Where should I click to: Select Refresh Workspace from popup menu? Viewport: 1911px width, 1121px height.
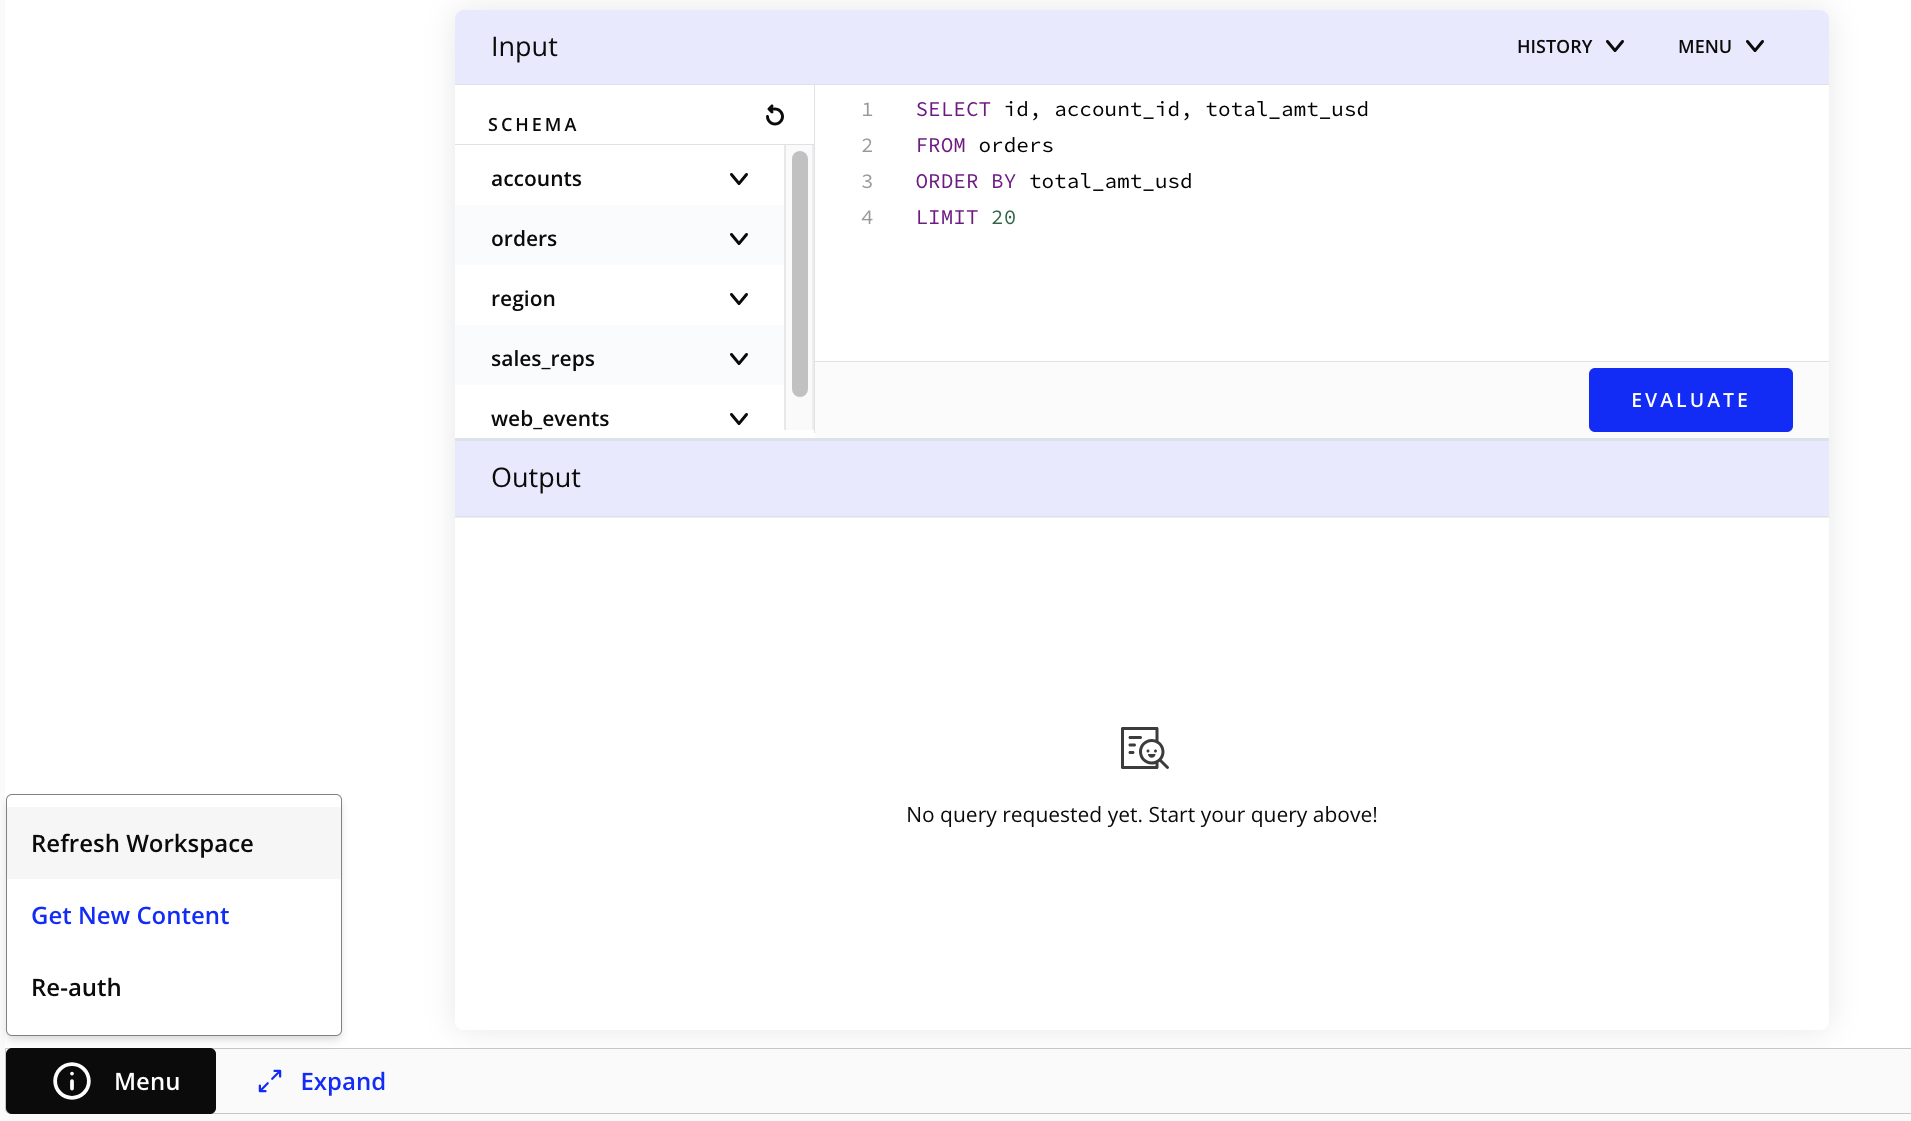click(x=174, y=843)
